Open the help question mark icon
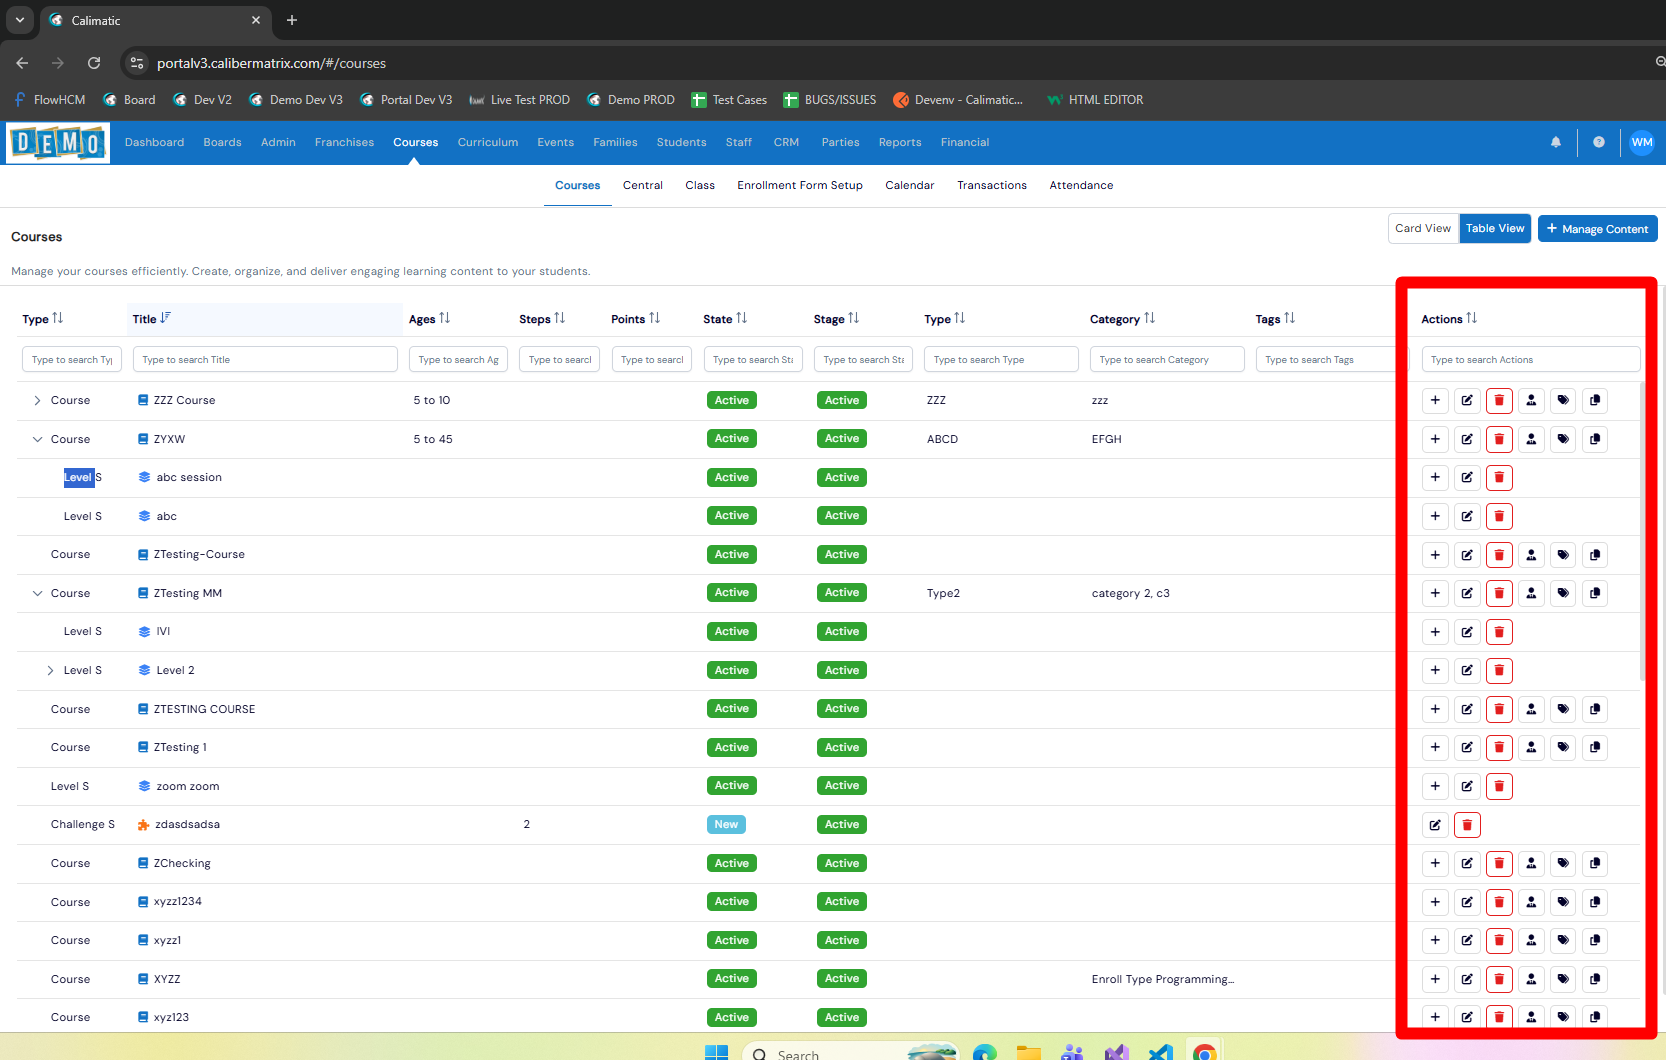This screenshot has height=1060, width=1666. [1599, 142]
